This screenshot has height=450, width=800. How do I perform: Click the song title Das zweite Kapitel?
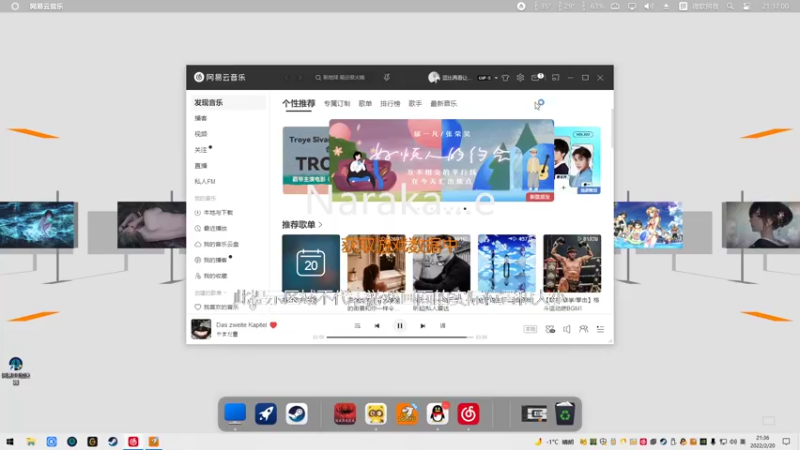click(x=241, y=325)
